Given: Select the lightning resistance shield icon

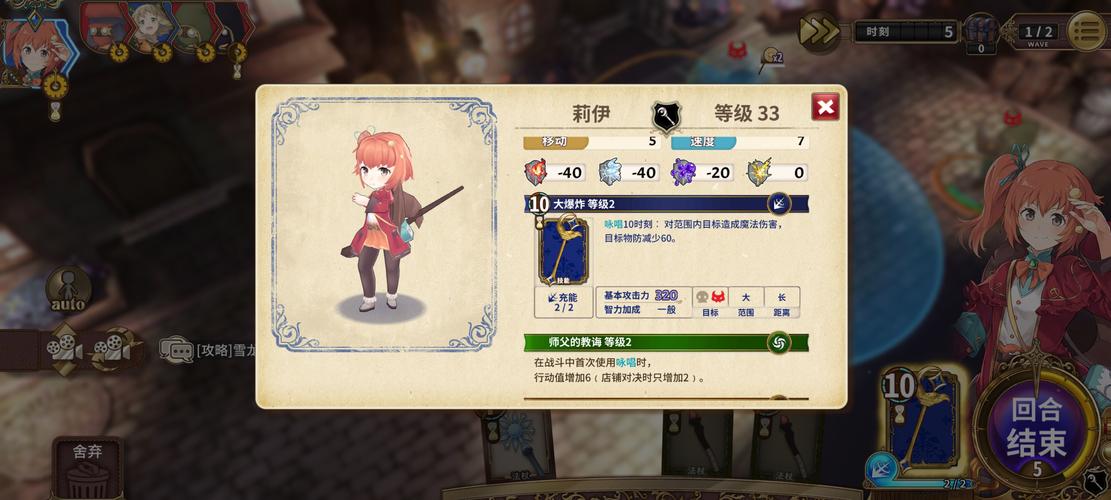Looking at the screenshot, I should point(758,172).
